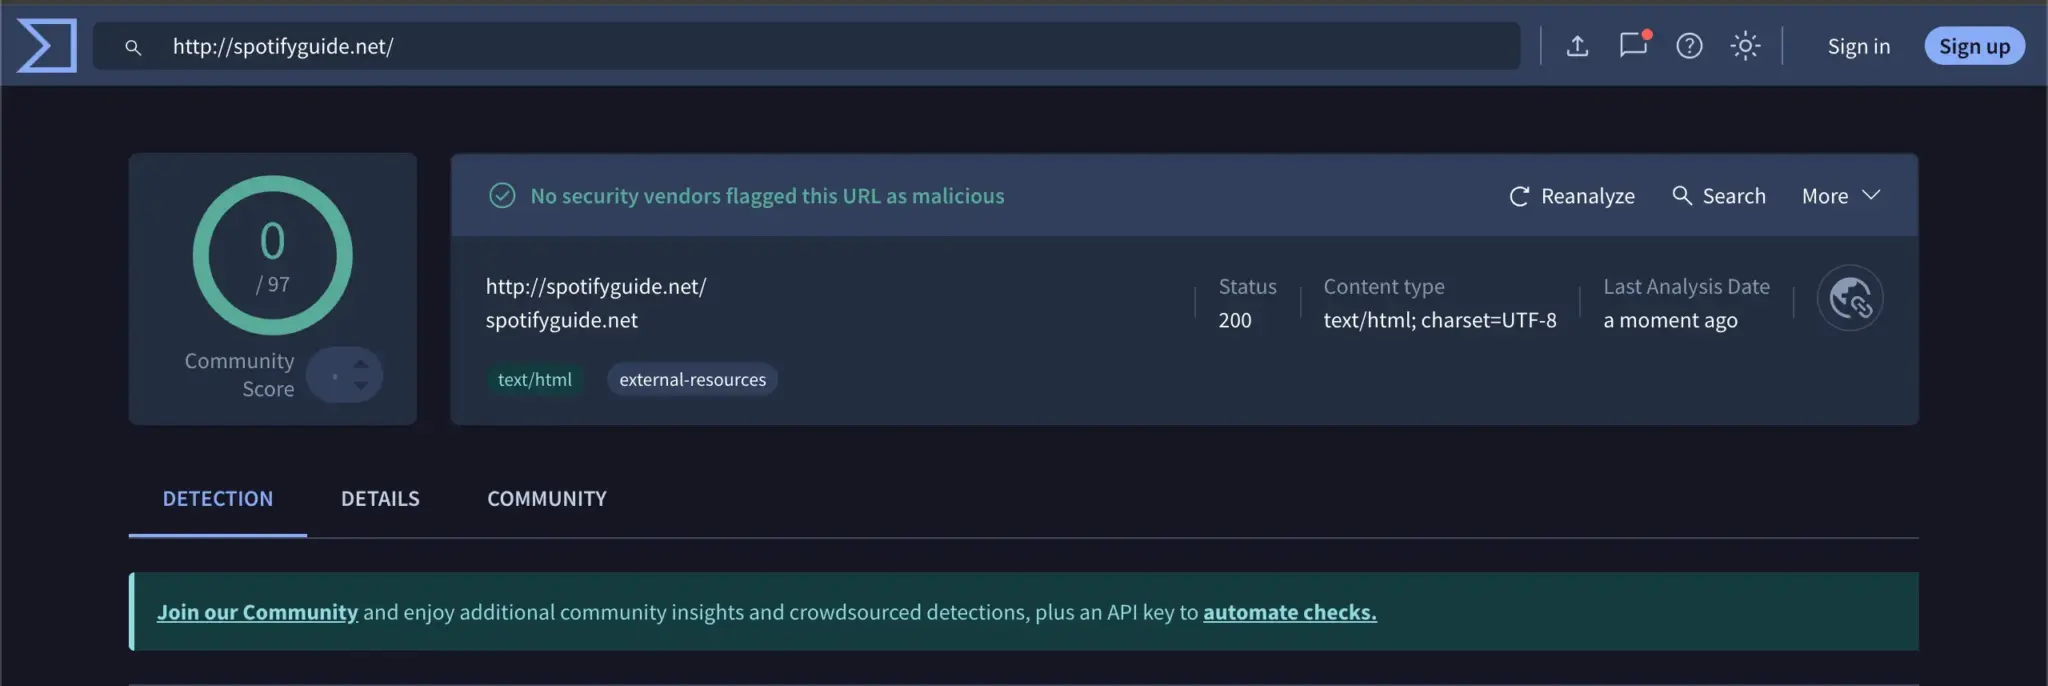Focus the URL search input field

click(x=806, y=46)
